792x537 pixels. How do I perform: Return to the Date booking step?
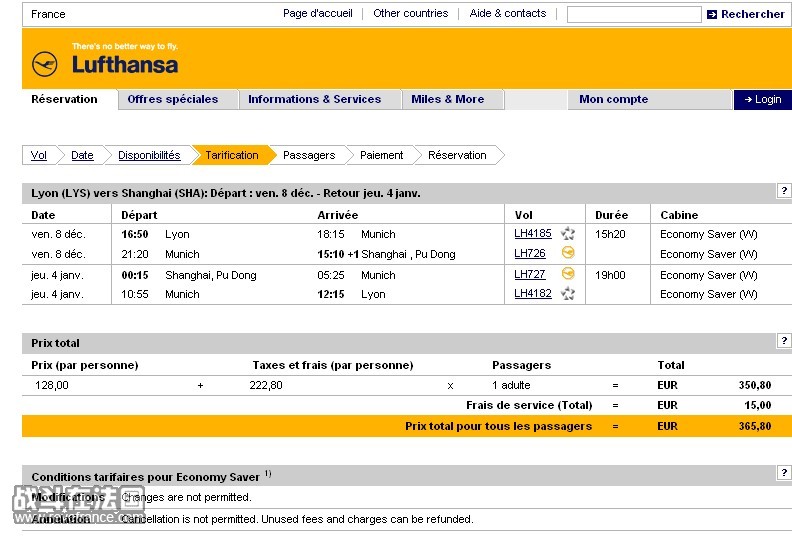(x=82, y=155)
